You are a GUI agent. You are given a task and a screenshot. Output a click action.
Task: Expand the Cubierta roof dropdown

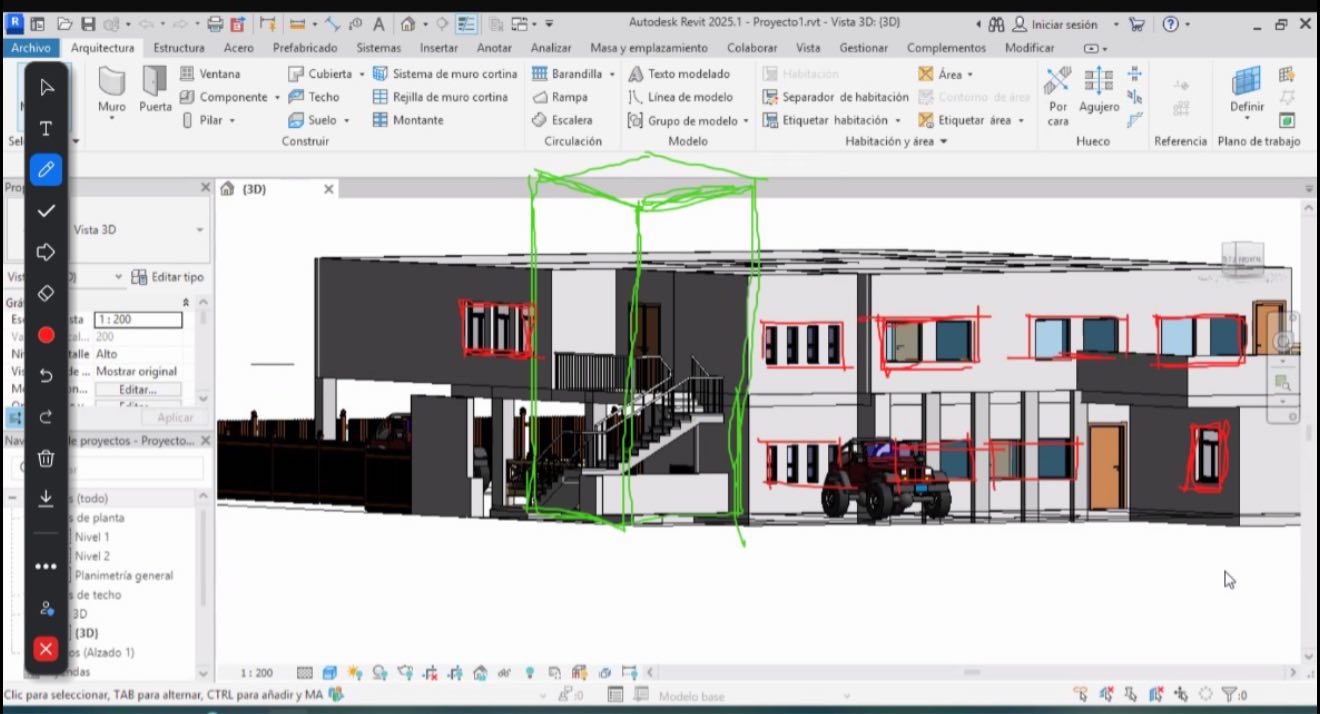[362, 74]
